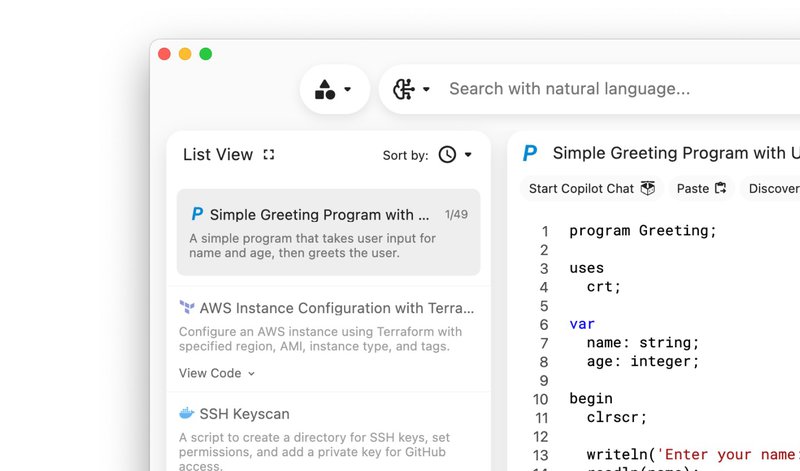Click the Paste button
This screenshot has width=800, height=471.
(x=702, y=188)
